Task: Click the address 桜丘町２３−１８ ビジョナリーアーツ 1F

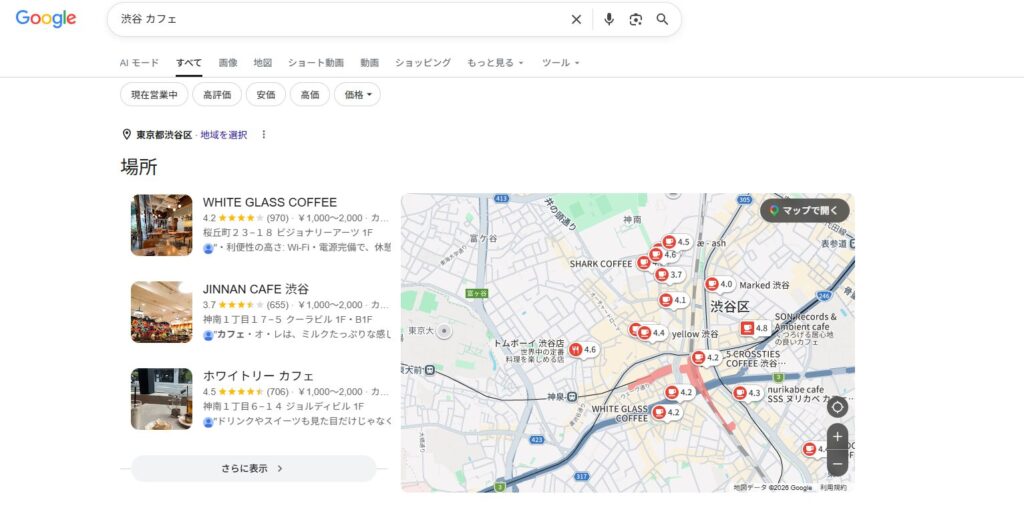Action: [287, 233]
